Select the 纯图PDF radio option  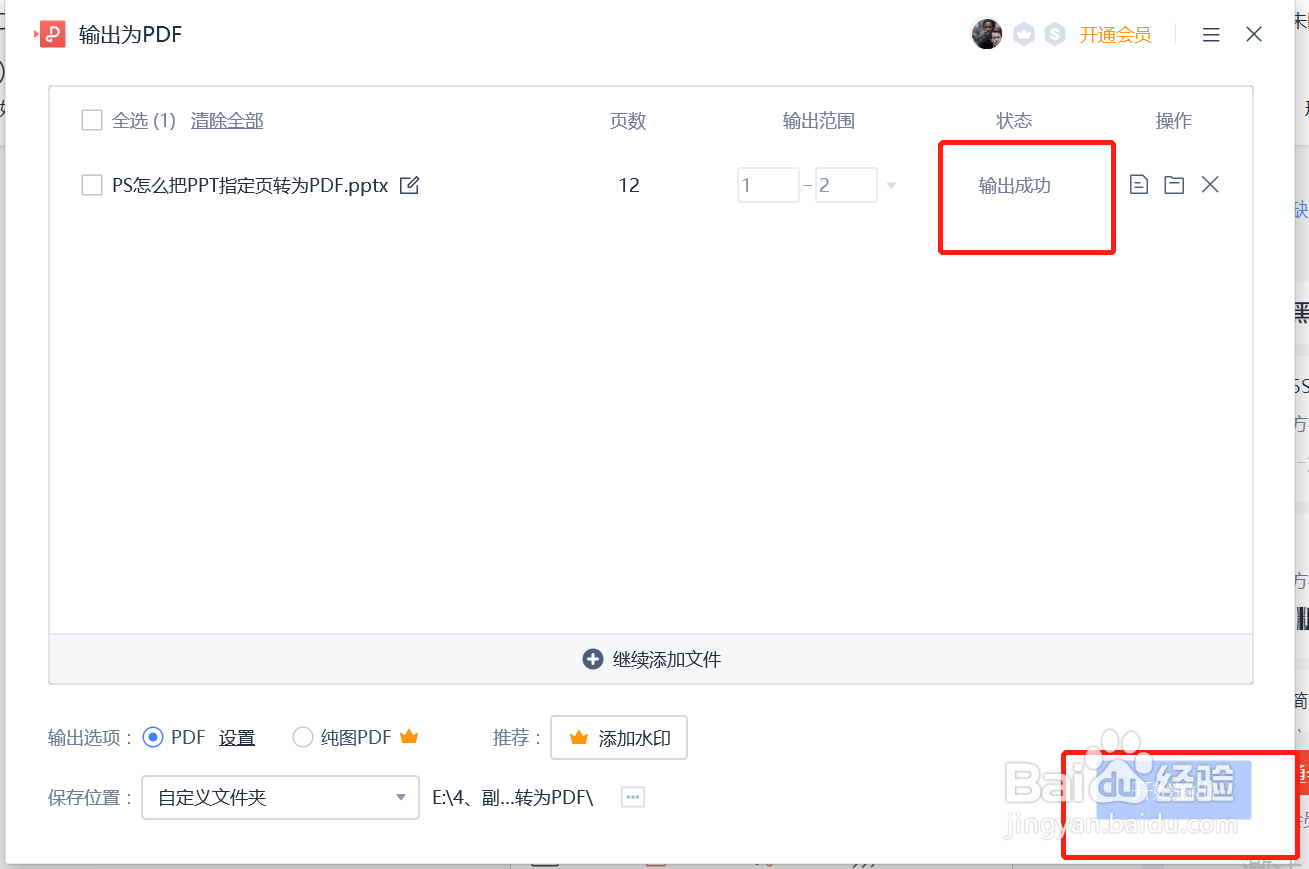pyautogui.click(x=303, y=738)
